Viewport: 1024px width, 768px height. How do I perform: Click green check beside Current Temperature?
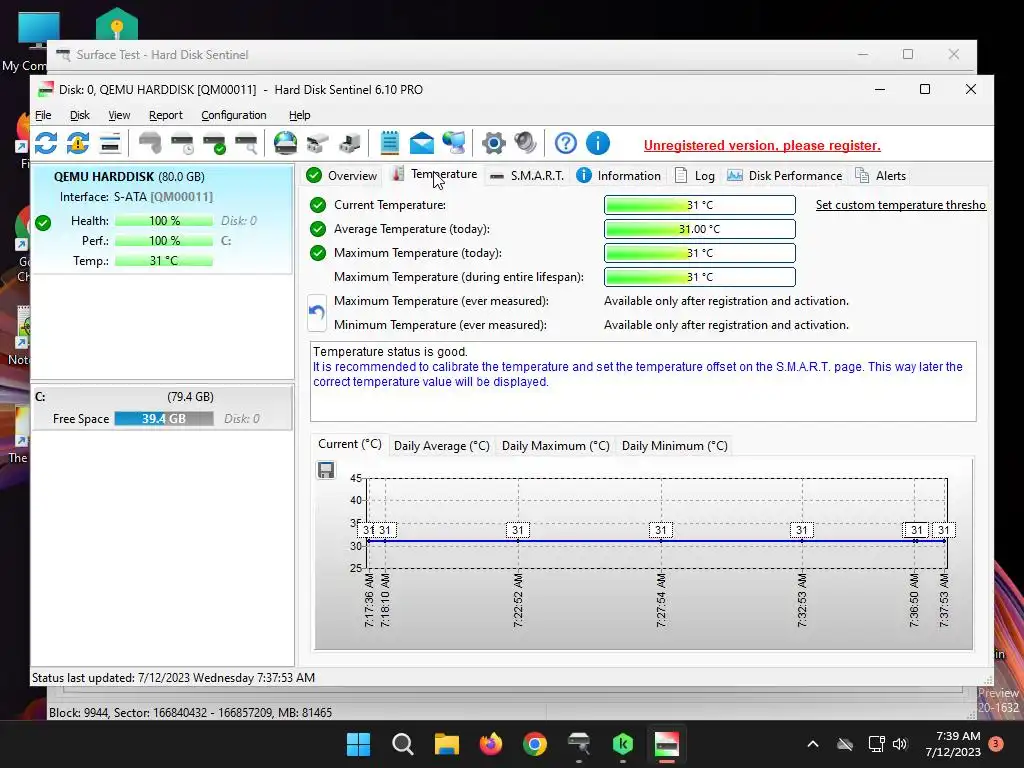click(x=318, y=205)
